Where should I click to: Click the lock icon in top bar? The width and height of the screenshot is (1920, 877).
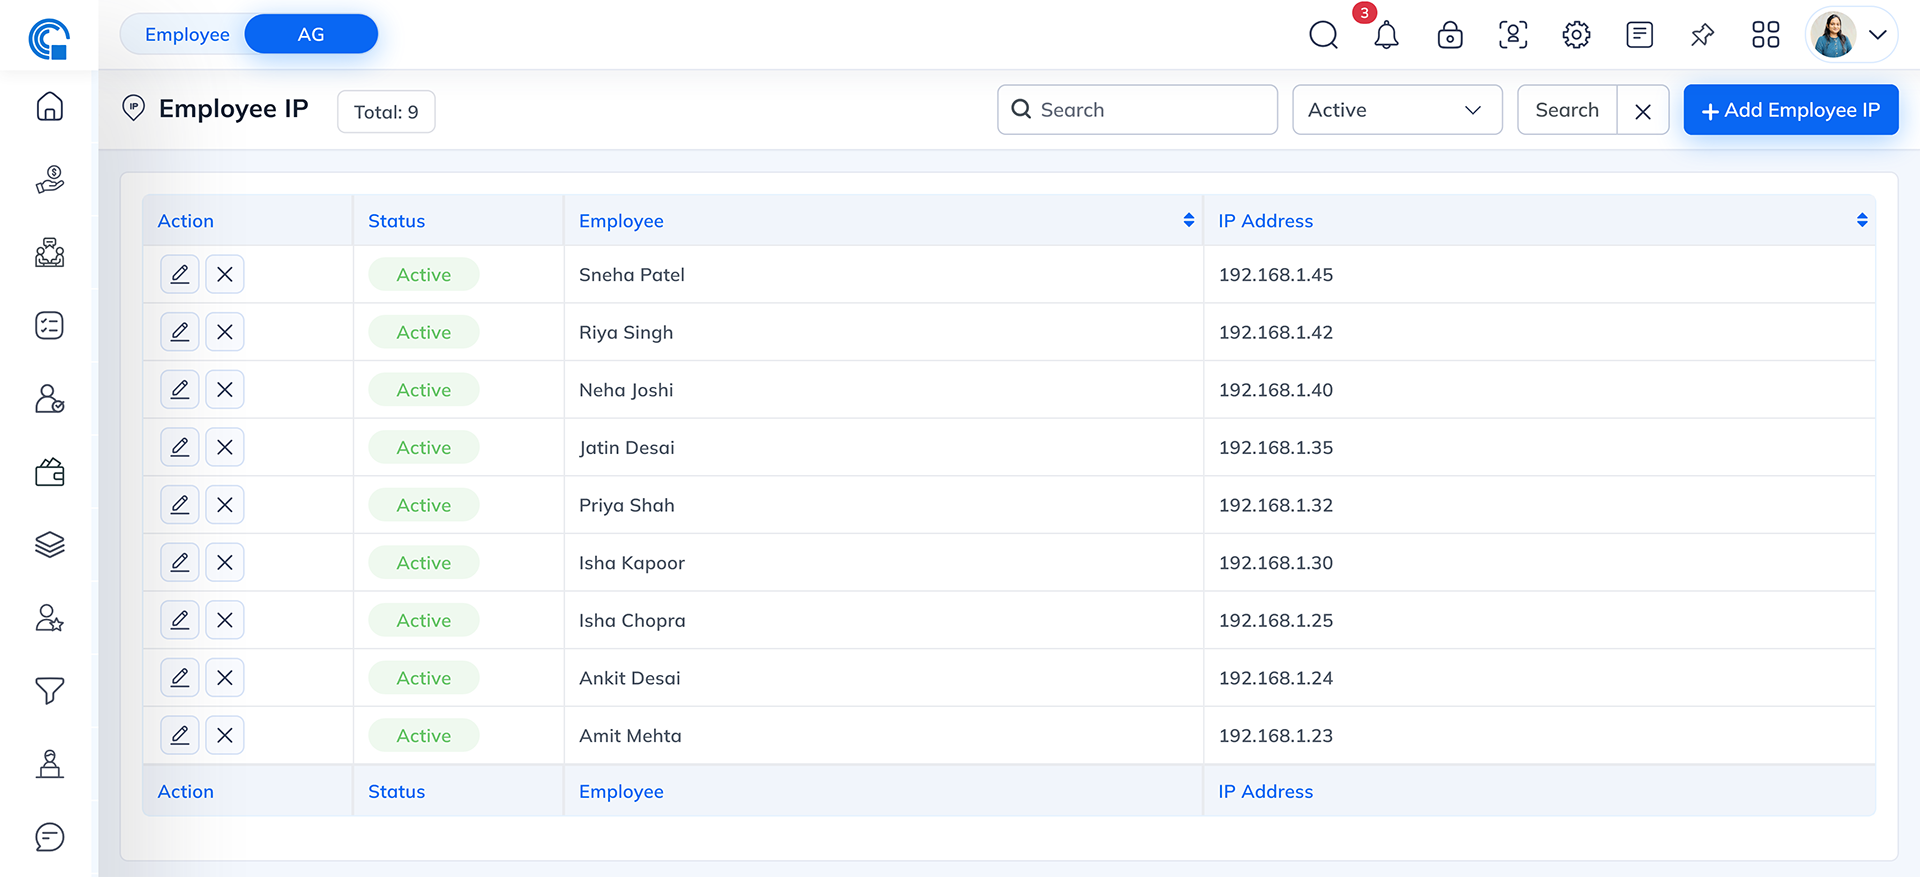[x=1449, y=35]
